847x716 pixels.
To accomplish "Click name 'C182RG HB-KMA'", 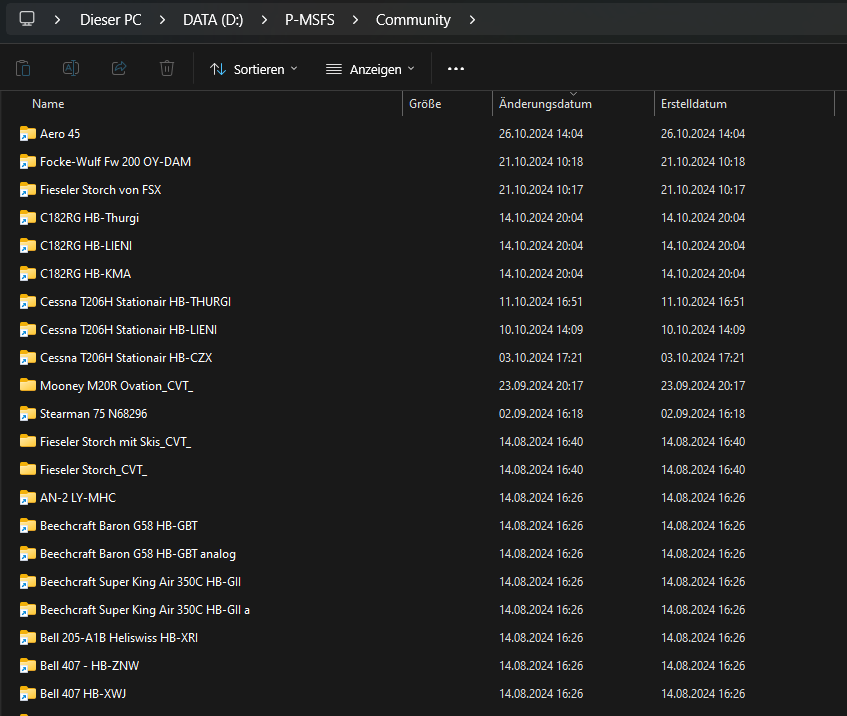I will pyautogui.click(x=85, y=274).
